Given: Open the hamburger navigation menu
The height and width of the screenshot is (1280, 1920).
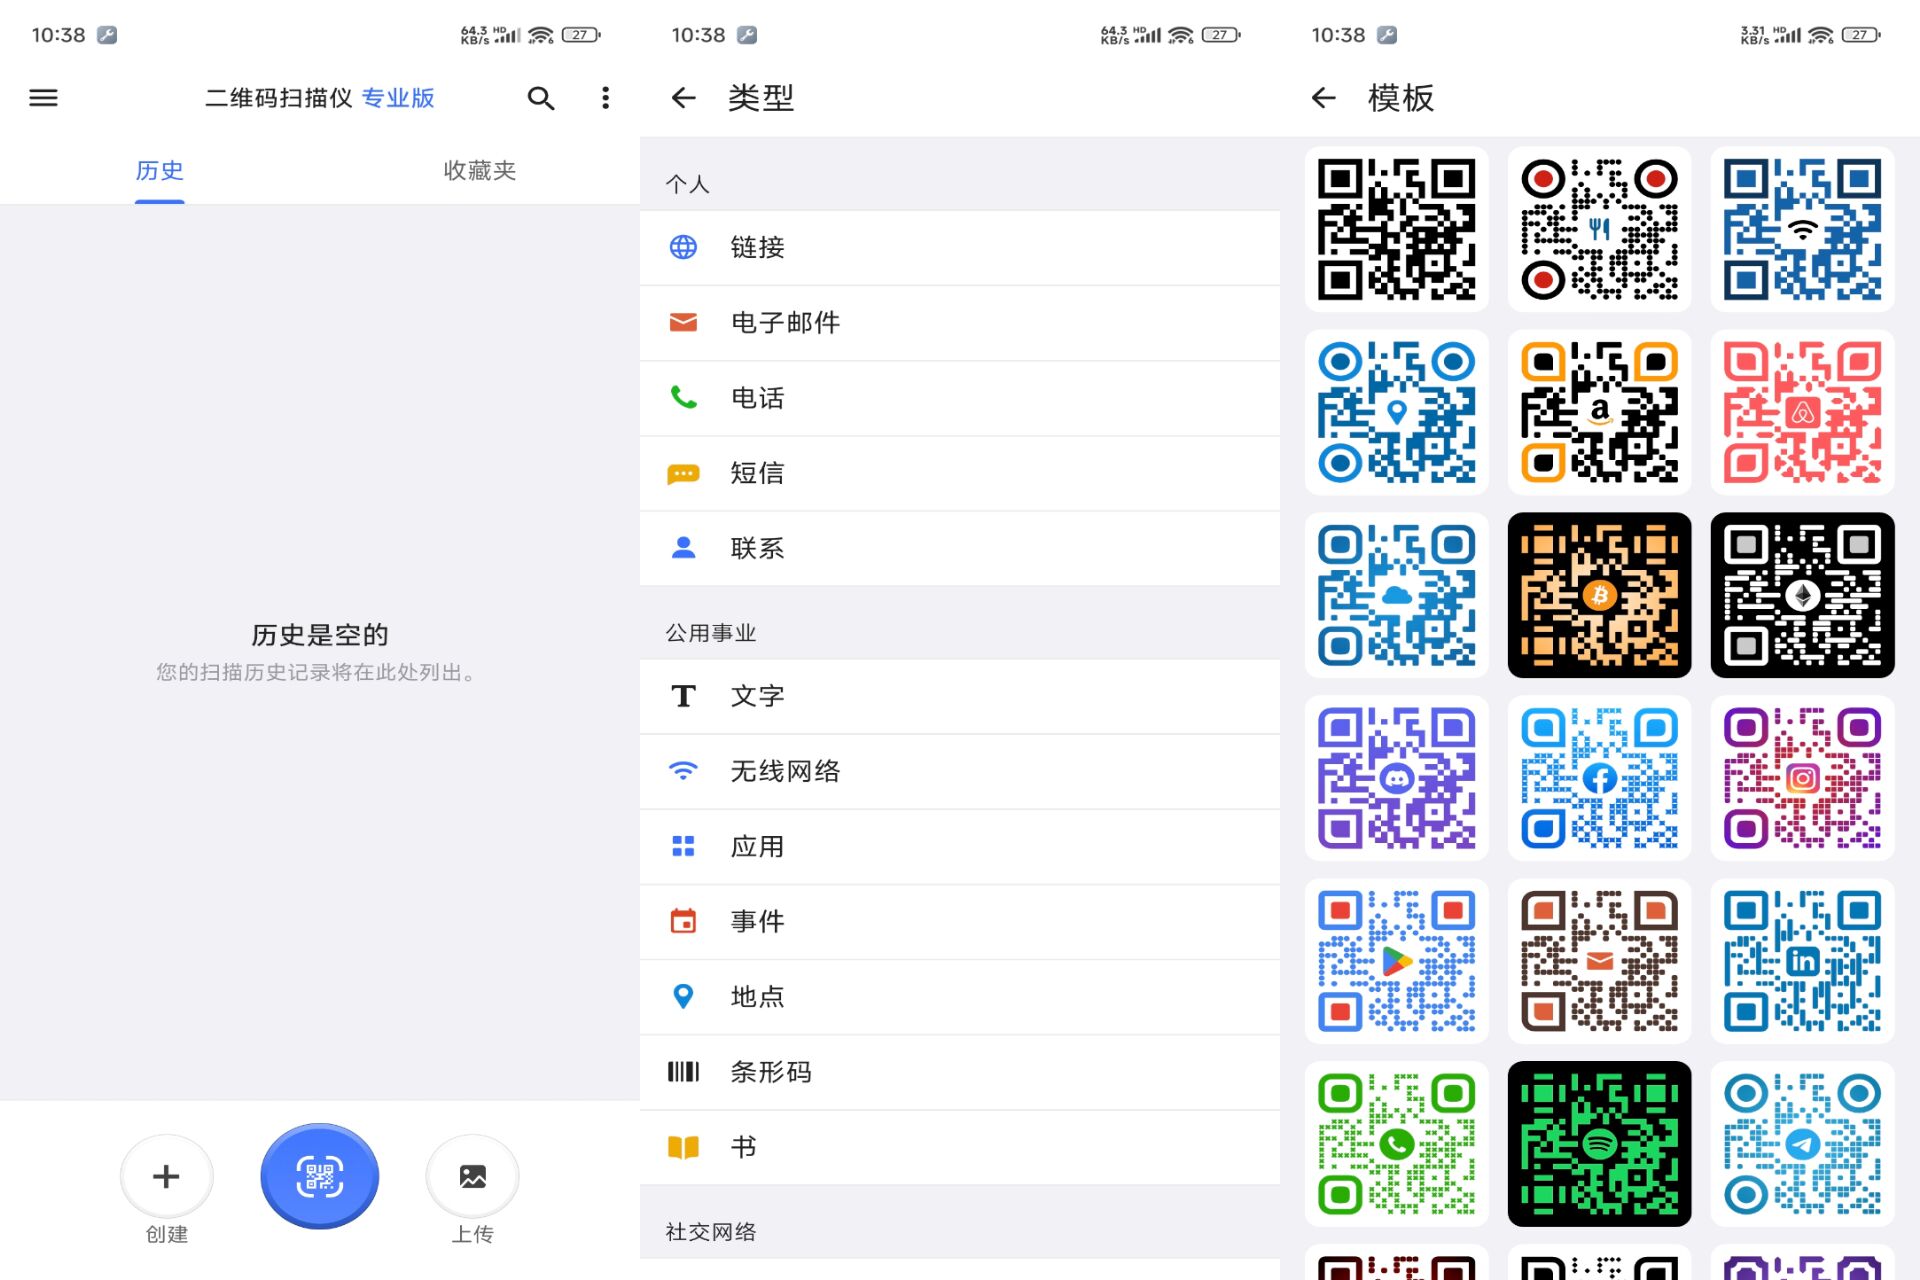Looking at the screenshot, I should 43,98.
